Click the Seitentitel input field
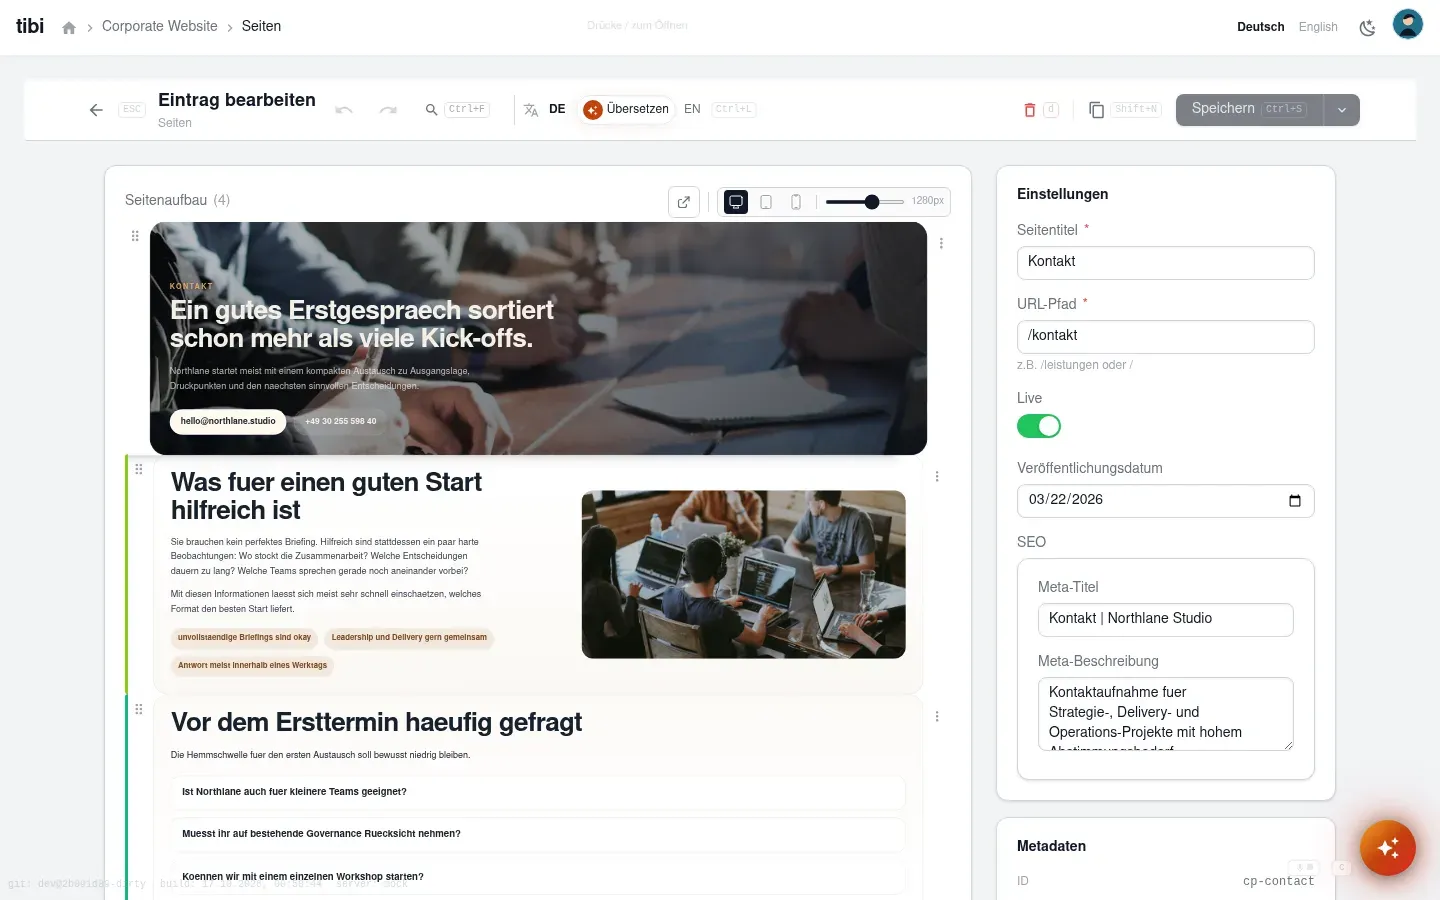 1166,263
